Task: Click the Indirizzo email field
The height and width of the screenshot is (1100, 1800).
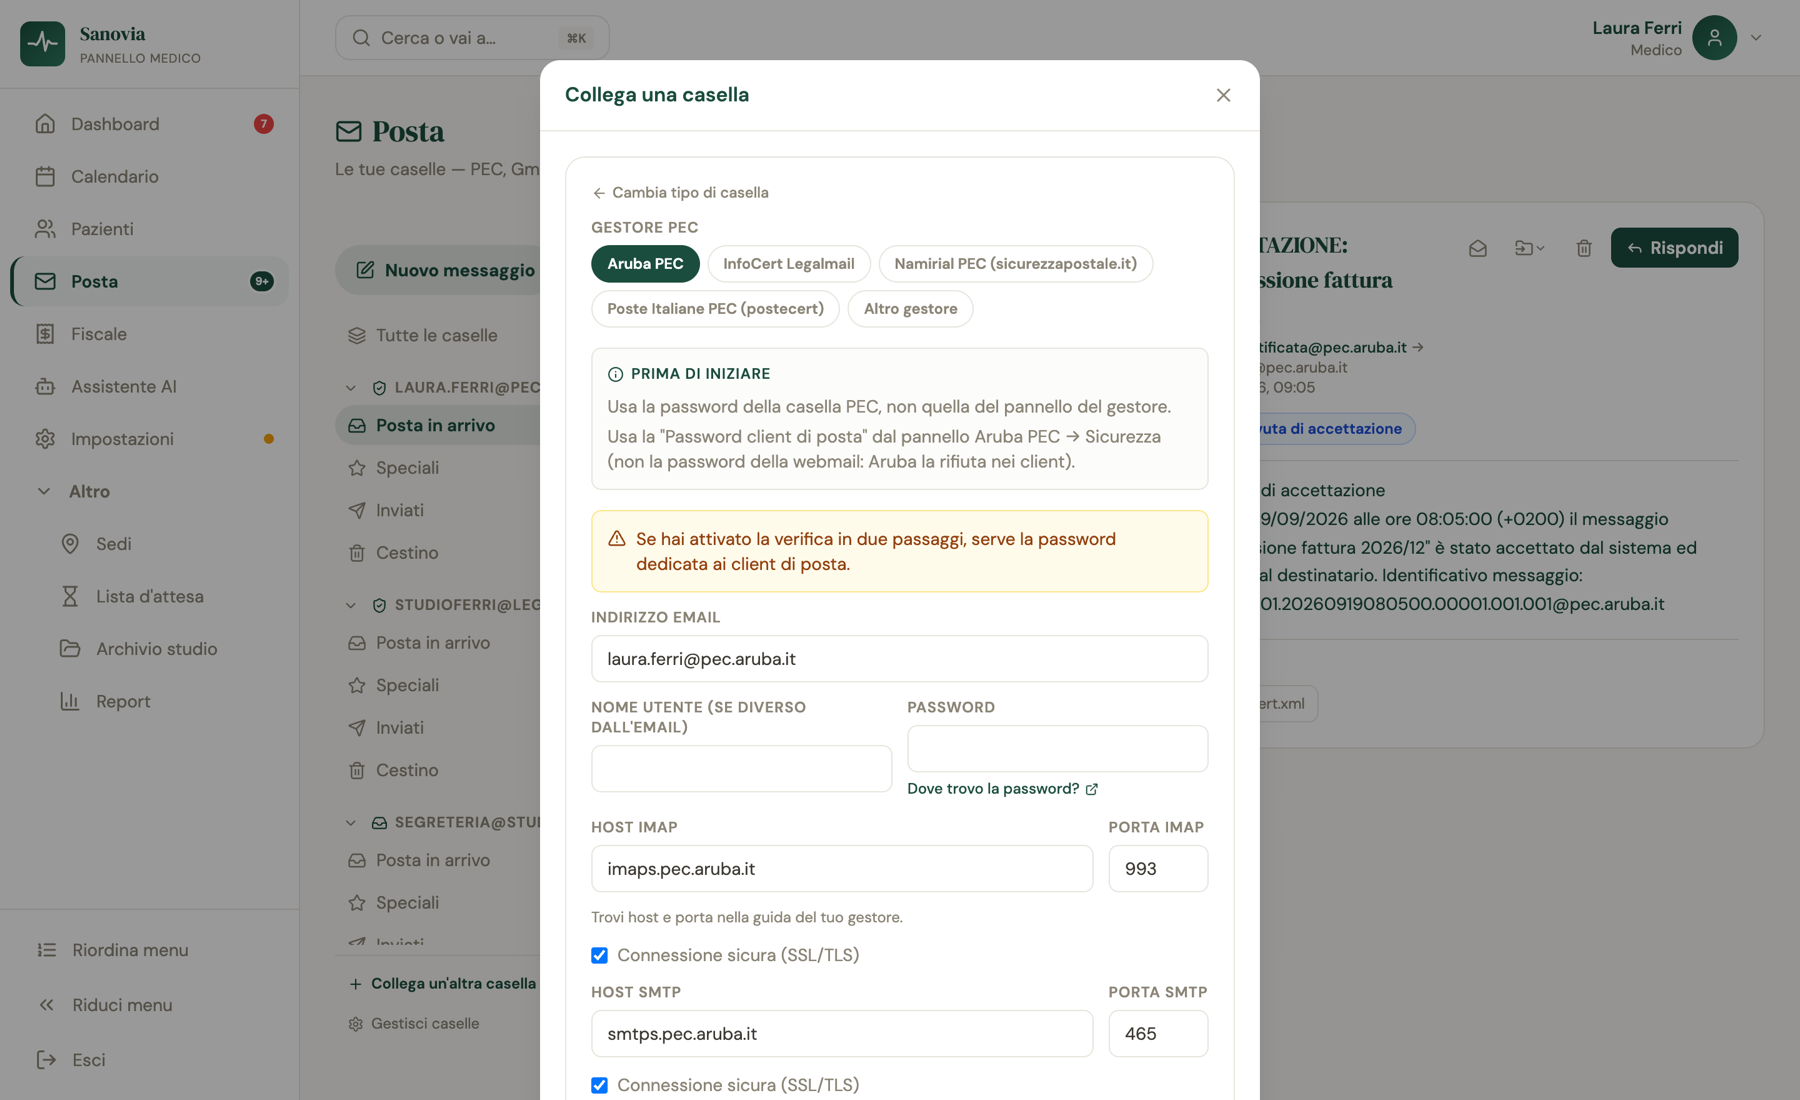Action: [x=899, y=659]
